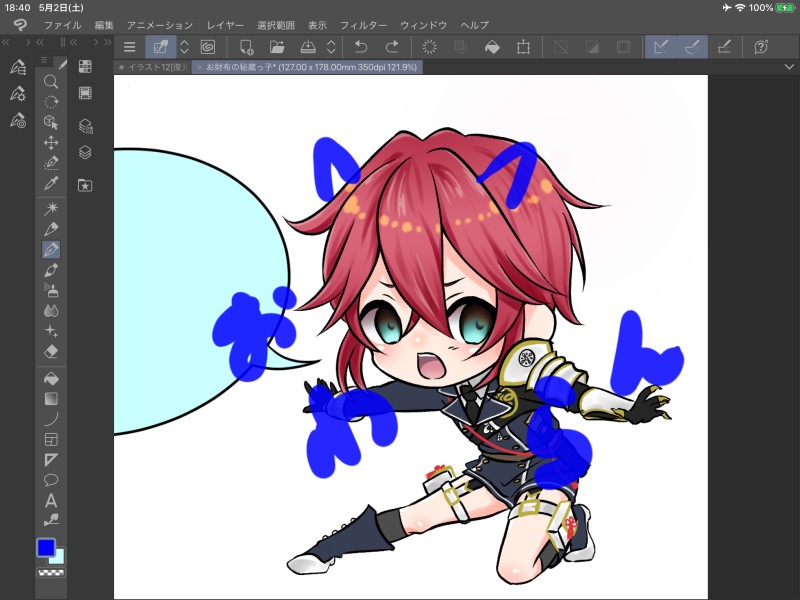Open the canvas tab list chevron

point(789,67)
